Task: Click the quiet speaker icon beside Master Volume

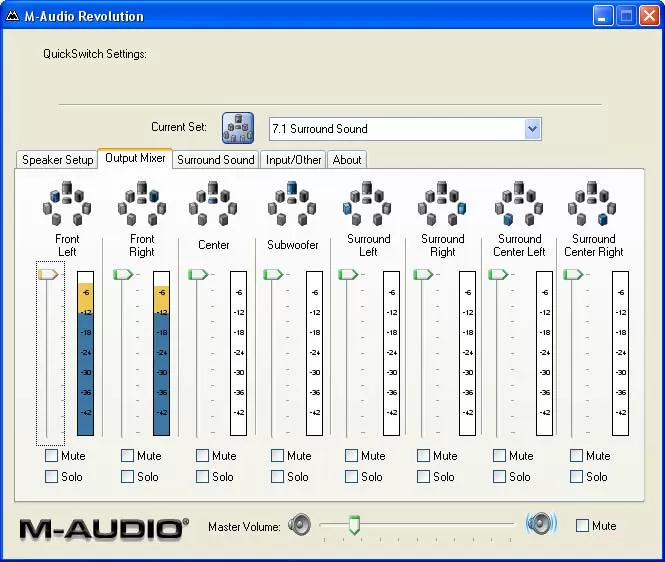Action: (x=299, y=525)
